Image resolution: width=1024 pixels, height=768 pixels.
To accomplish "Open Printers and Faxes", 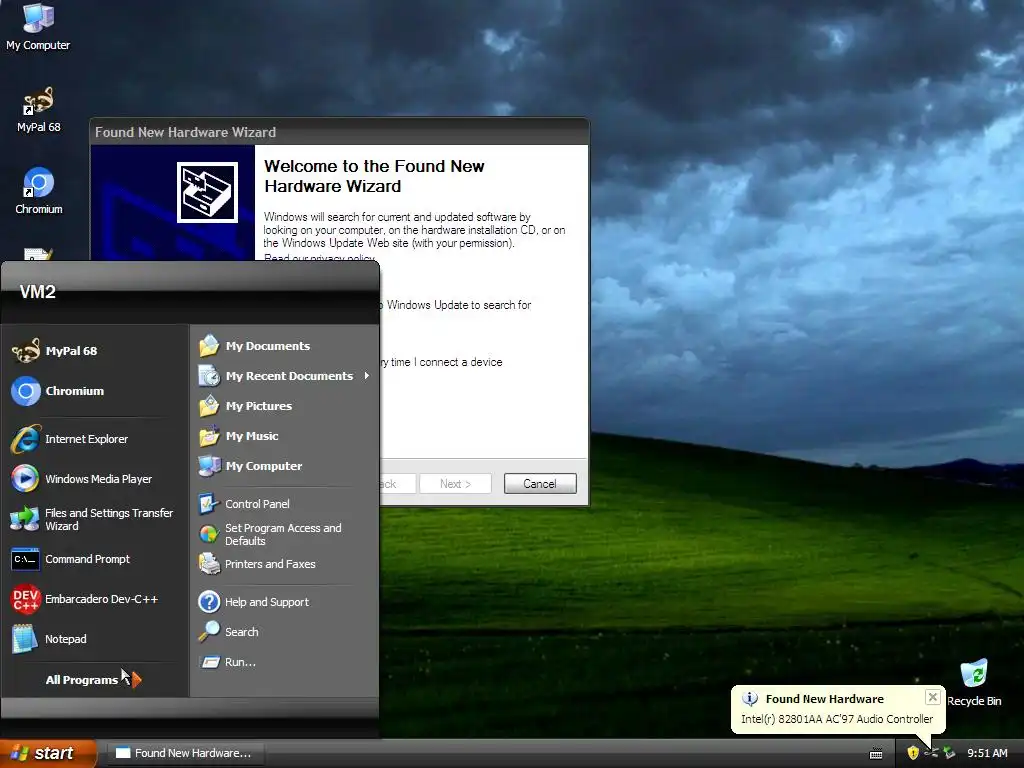I will point(284,564).
